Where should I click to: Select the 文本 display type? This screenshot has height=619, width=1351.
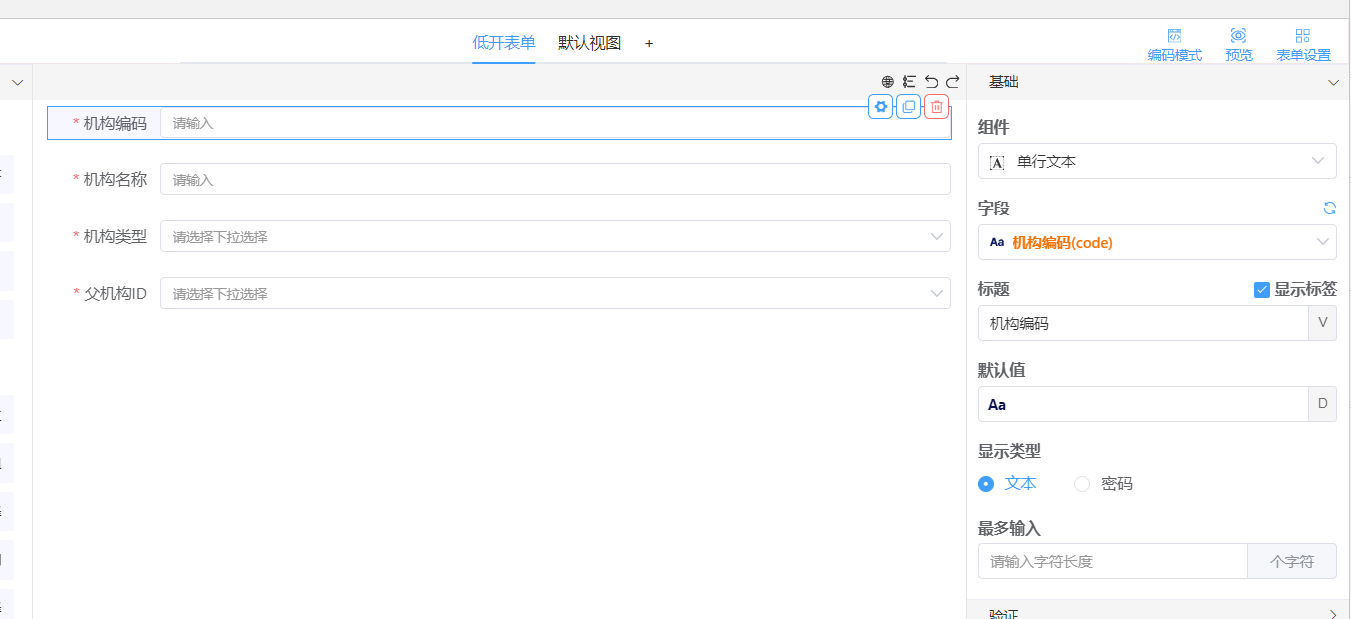pos(986,484)
